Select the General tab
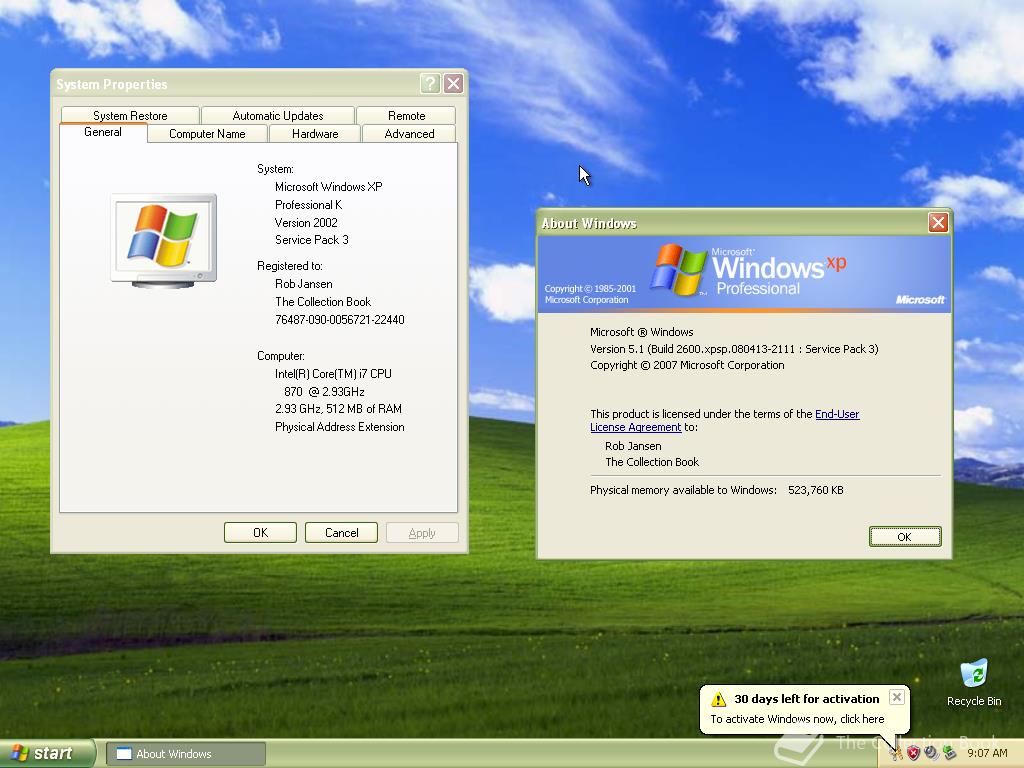The image size is (1024, 768). point(103,132)
